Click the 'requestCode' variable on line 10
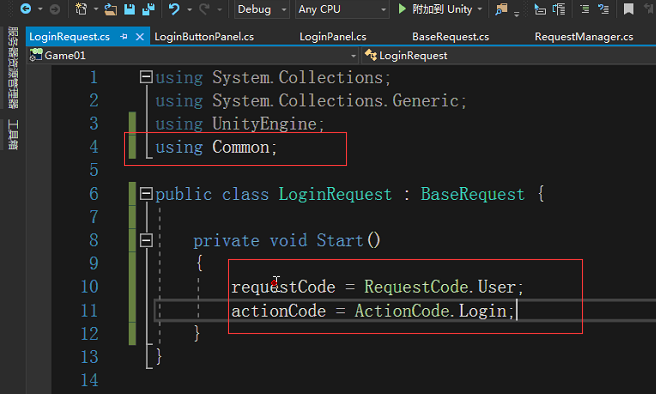Viewport: 656px width, 394px height. [283, 287]
